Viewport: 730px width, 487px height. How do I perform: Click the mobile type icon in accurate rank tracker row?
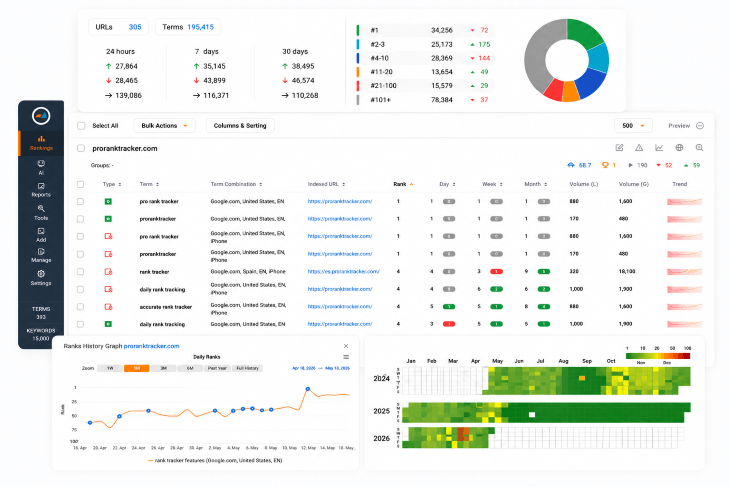[x=108, y=307]
